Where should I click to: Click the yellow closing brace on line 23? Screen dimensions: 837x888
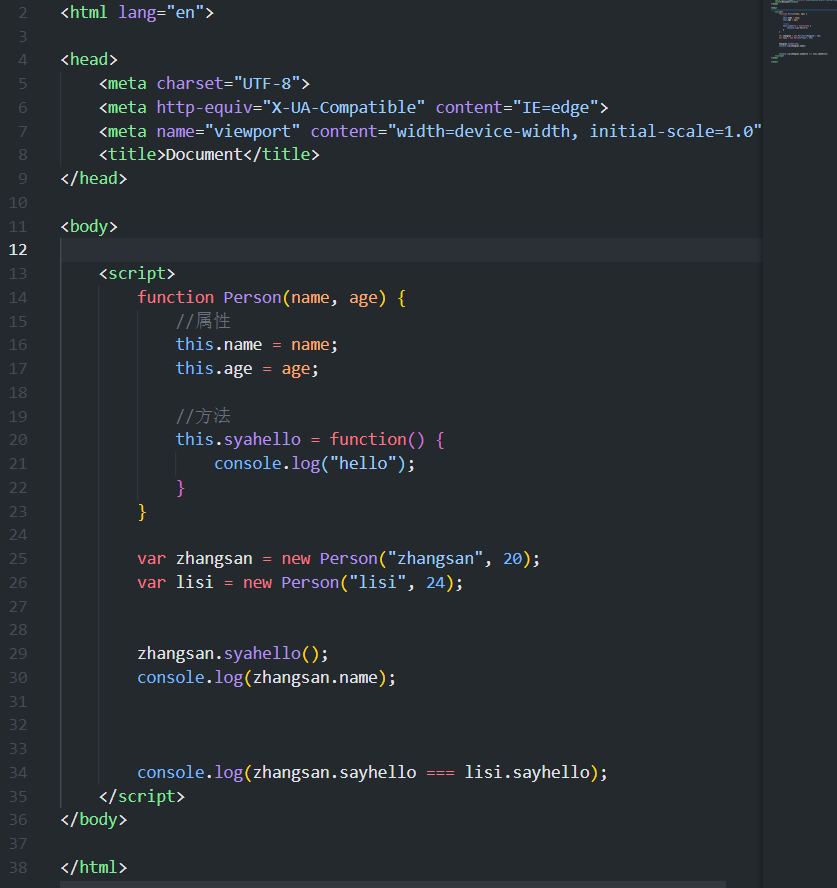(x=142, y=511)
